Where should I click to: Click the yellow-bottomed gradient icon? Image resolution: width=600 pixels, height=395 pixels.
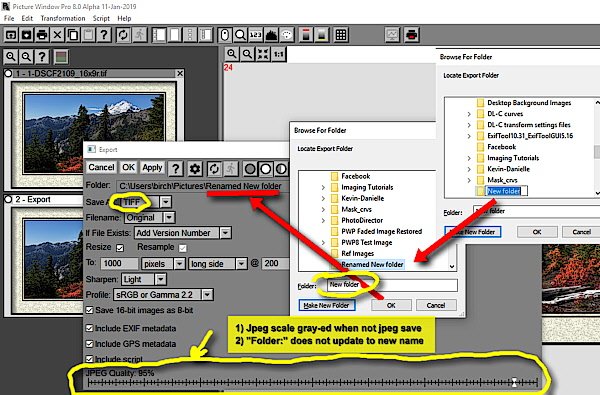click(x=321, y=35)
